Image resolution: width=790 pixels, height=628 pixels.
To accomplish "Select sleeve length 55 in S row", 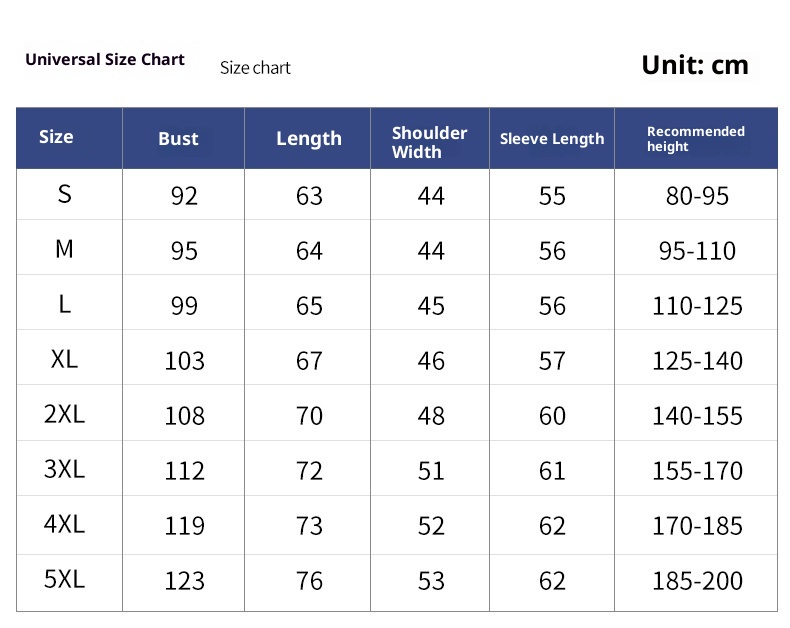I will (552, 195).
